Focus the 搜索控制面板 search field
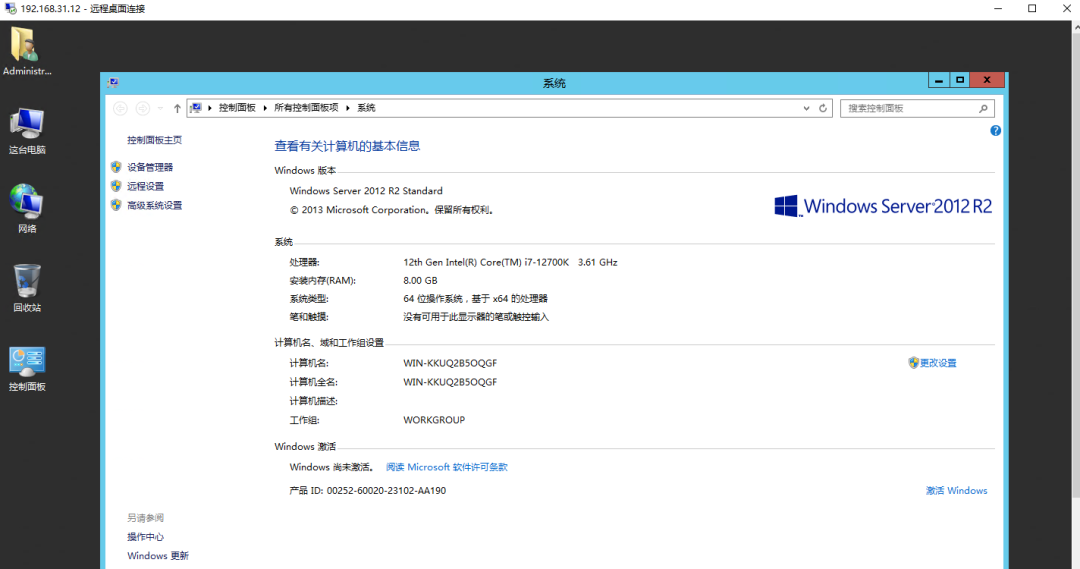The image size is (1080, 569). [917, 108]
